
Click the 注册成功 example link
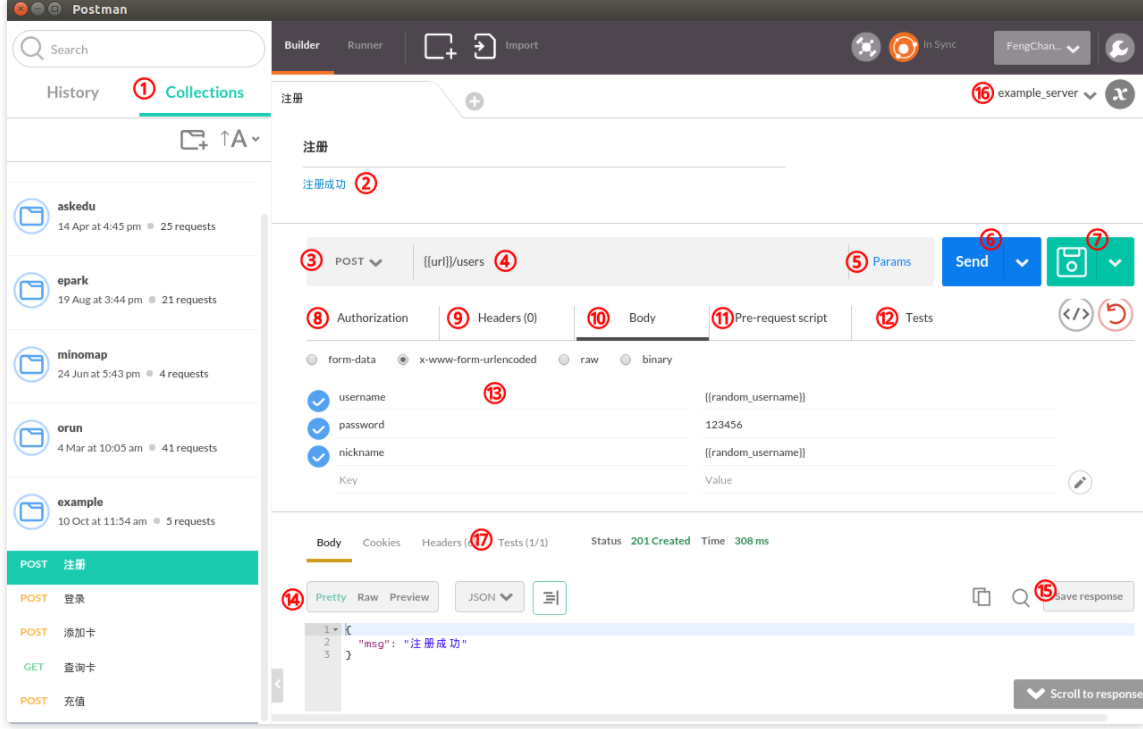pos(324,184)
